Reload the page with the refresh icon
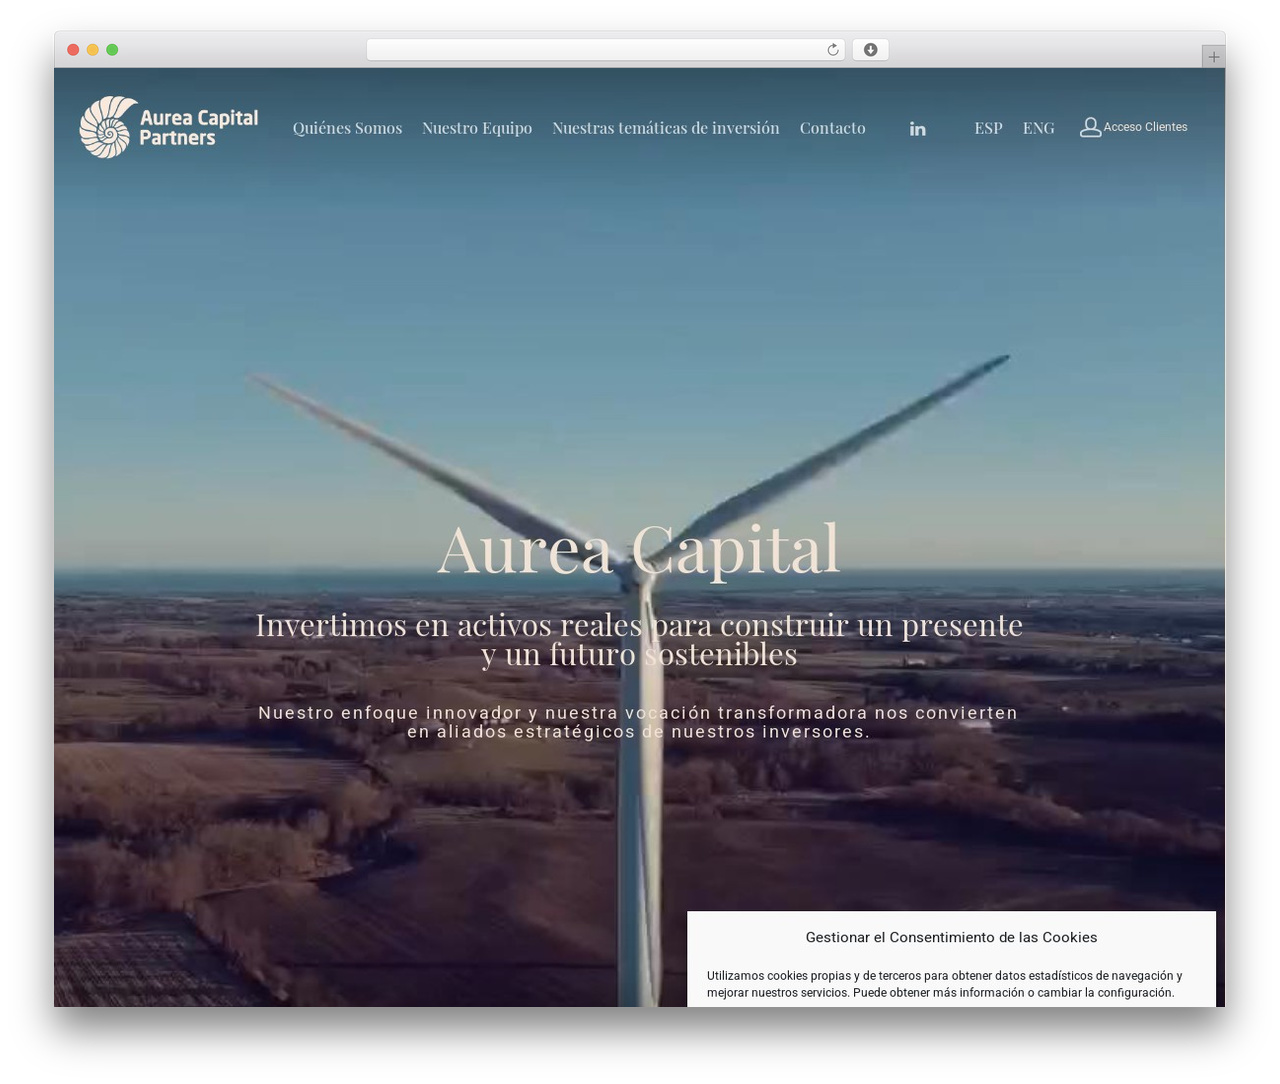Screen dimensions: 1280x1084 (832, 50)
